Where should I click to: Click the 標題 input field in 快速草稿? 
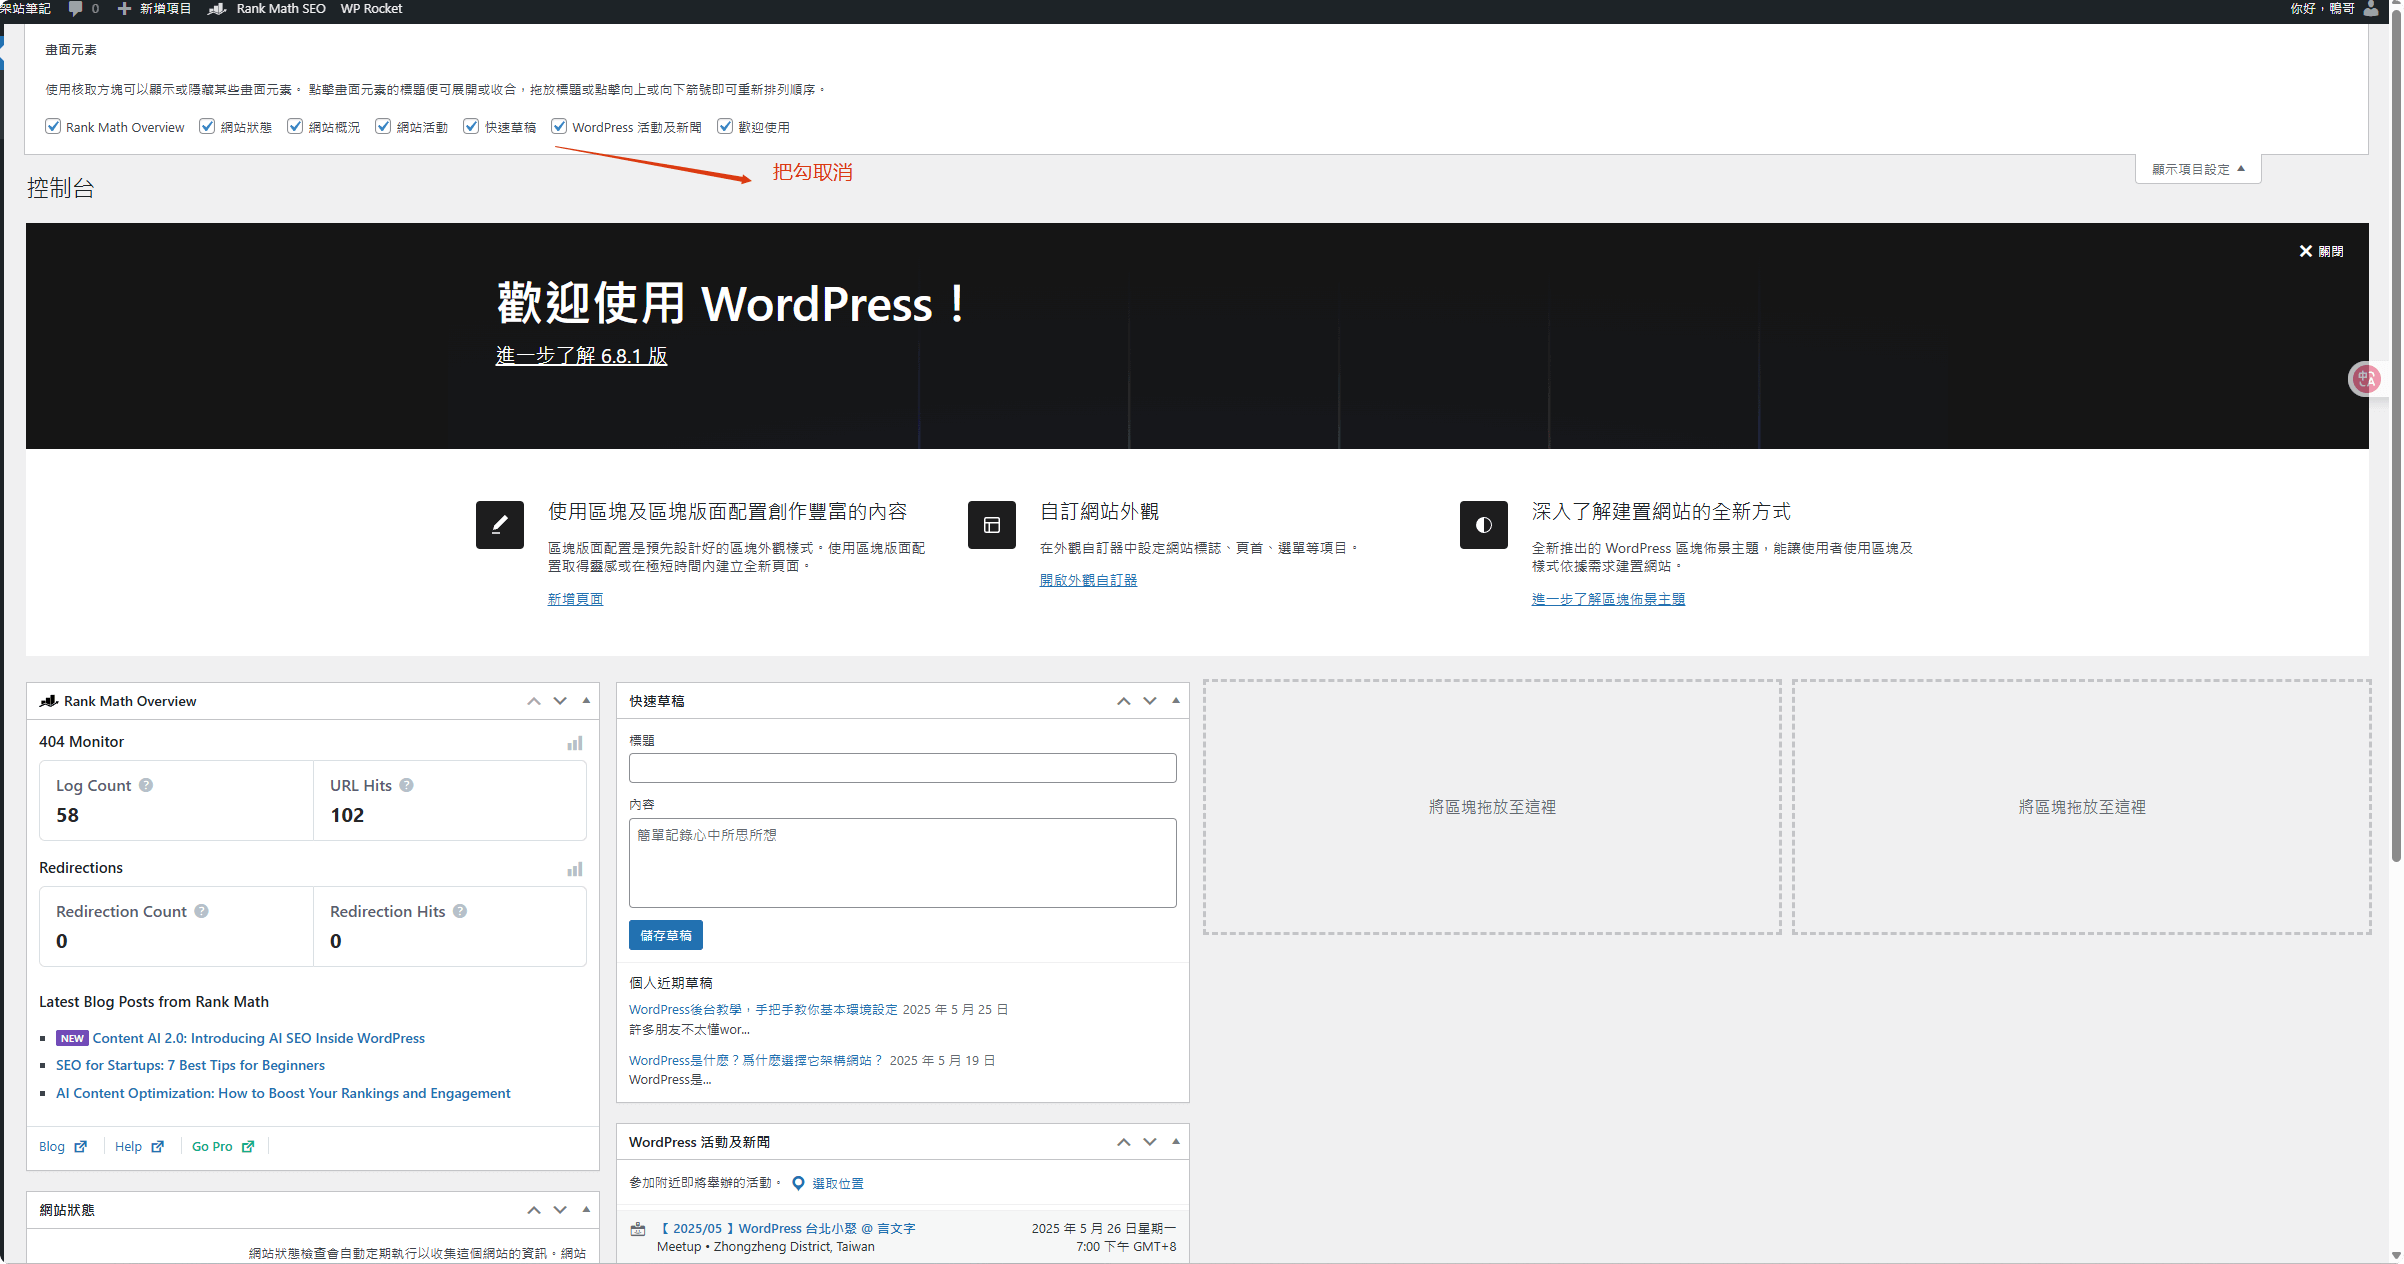coord(902,768)
